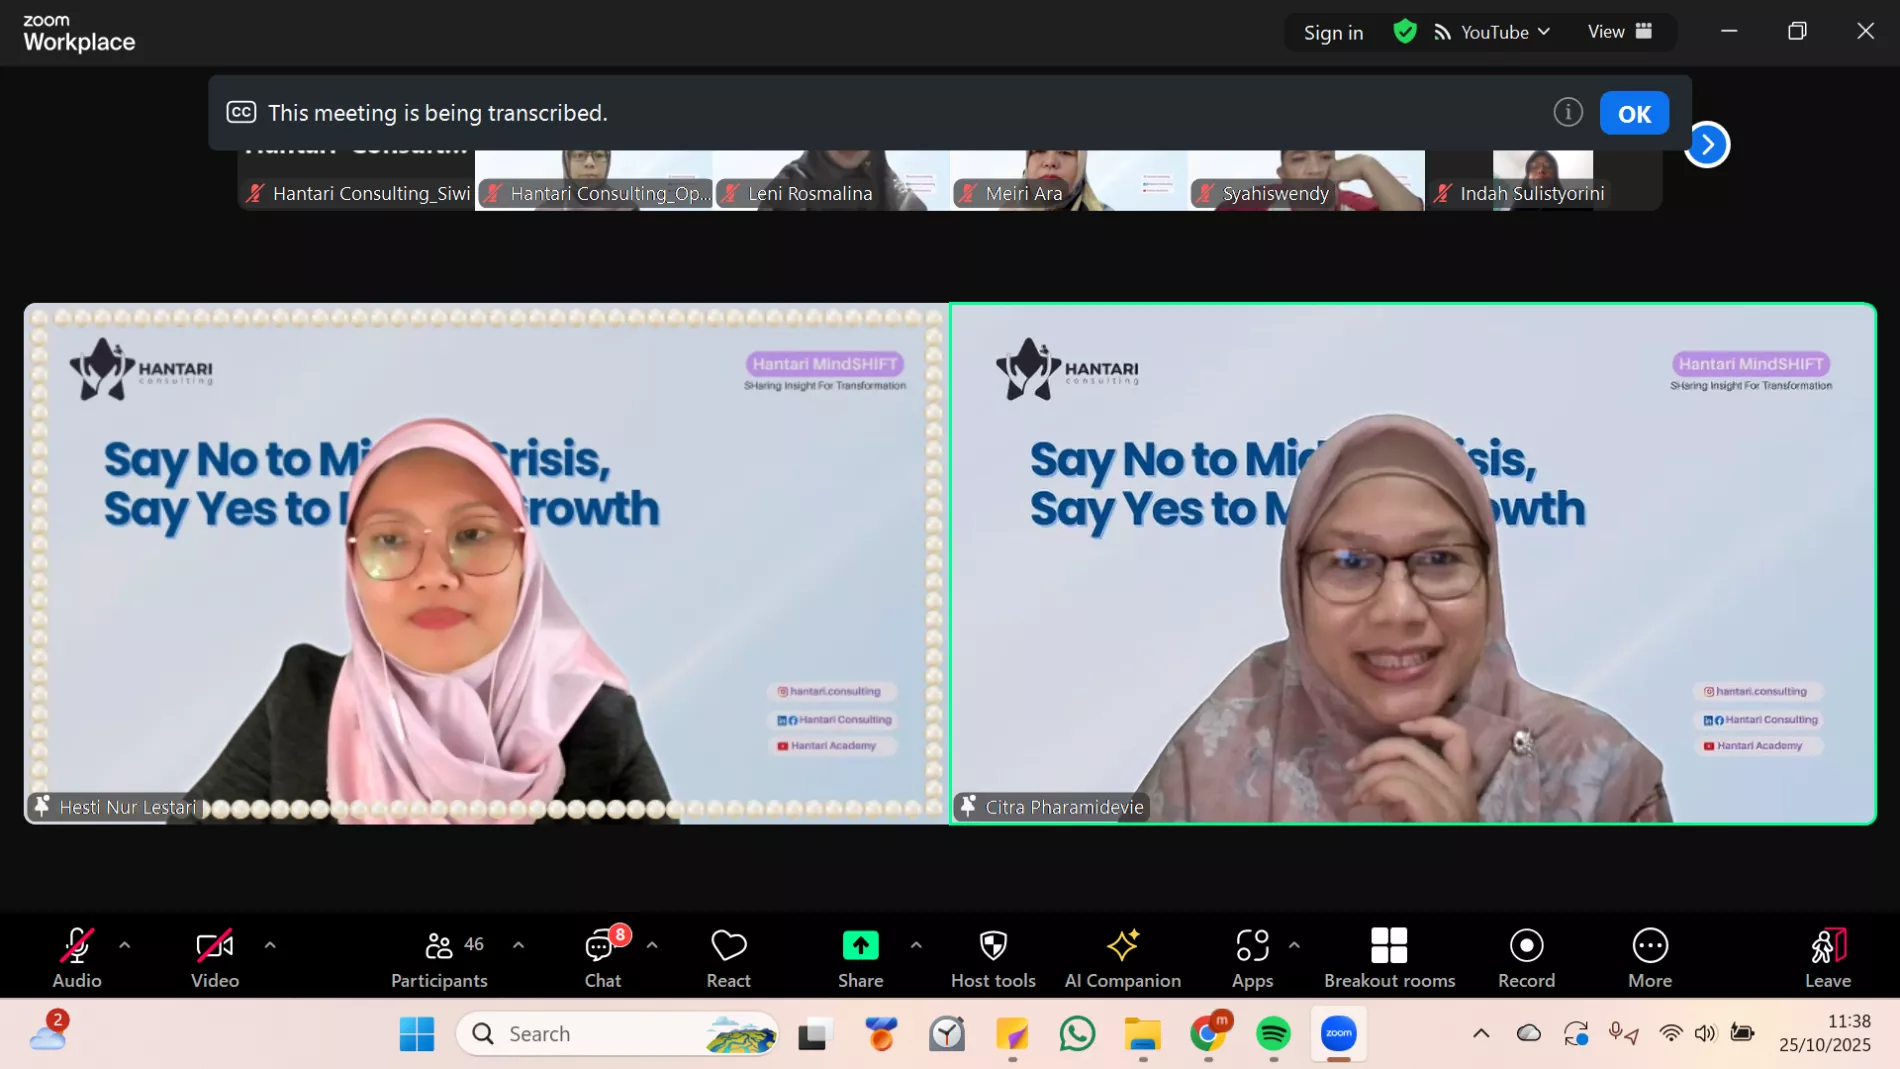Click the green Share screen icon
This screenshot has height=1069, width=1900.
860,946
